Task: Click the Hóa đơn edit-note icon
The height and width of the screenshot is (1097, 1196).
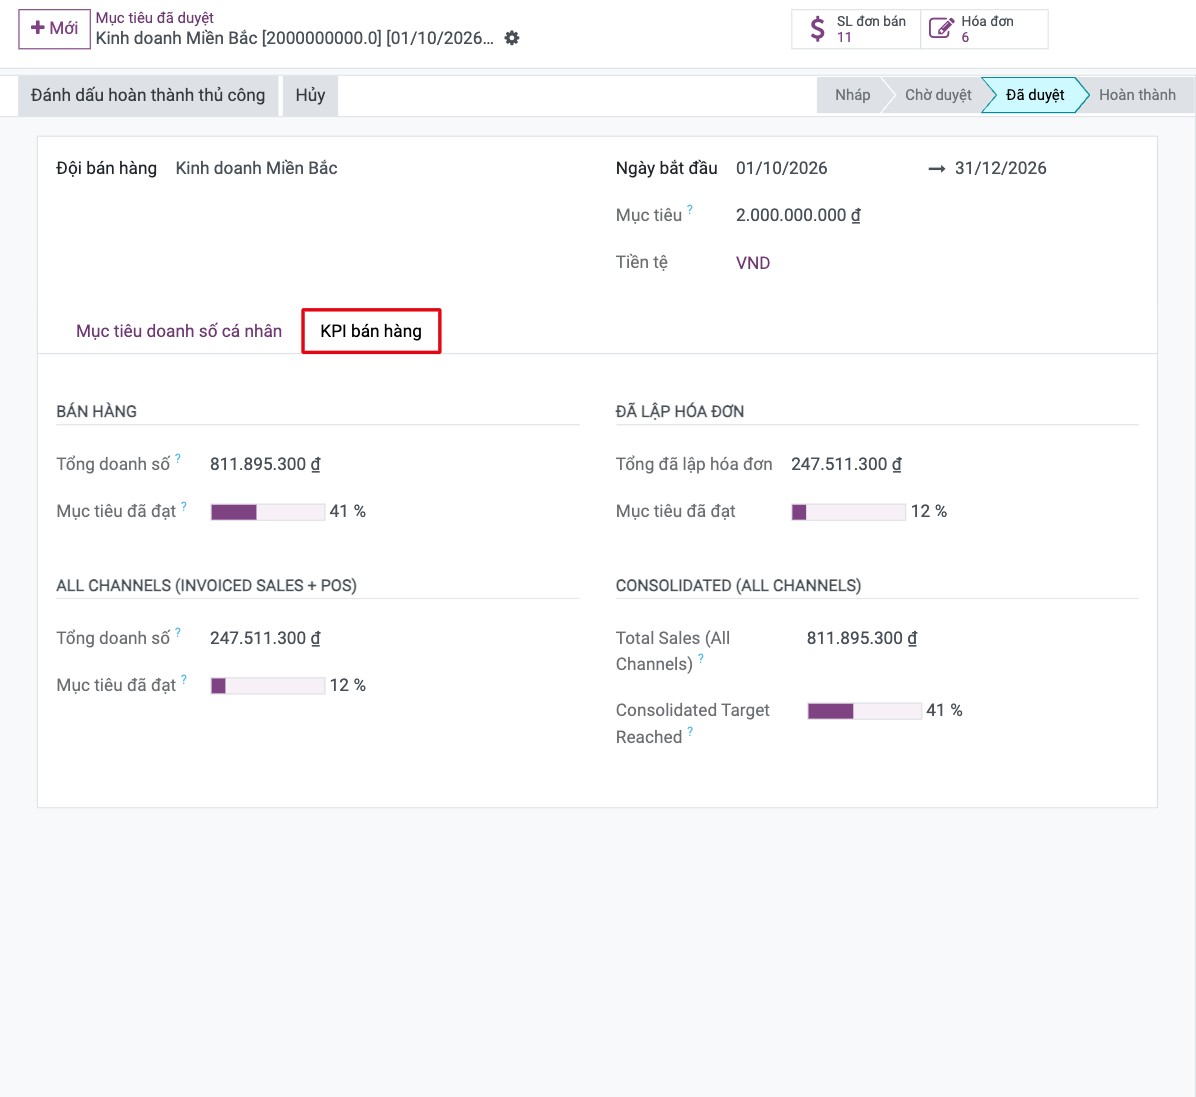Action: (x=940, y=29)
